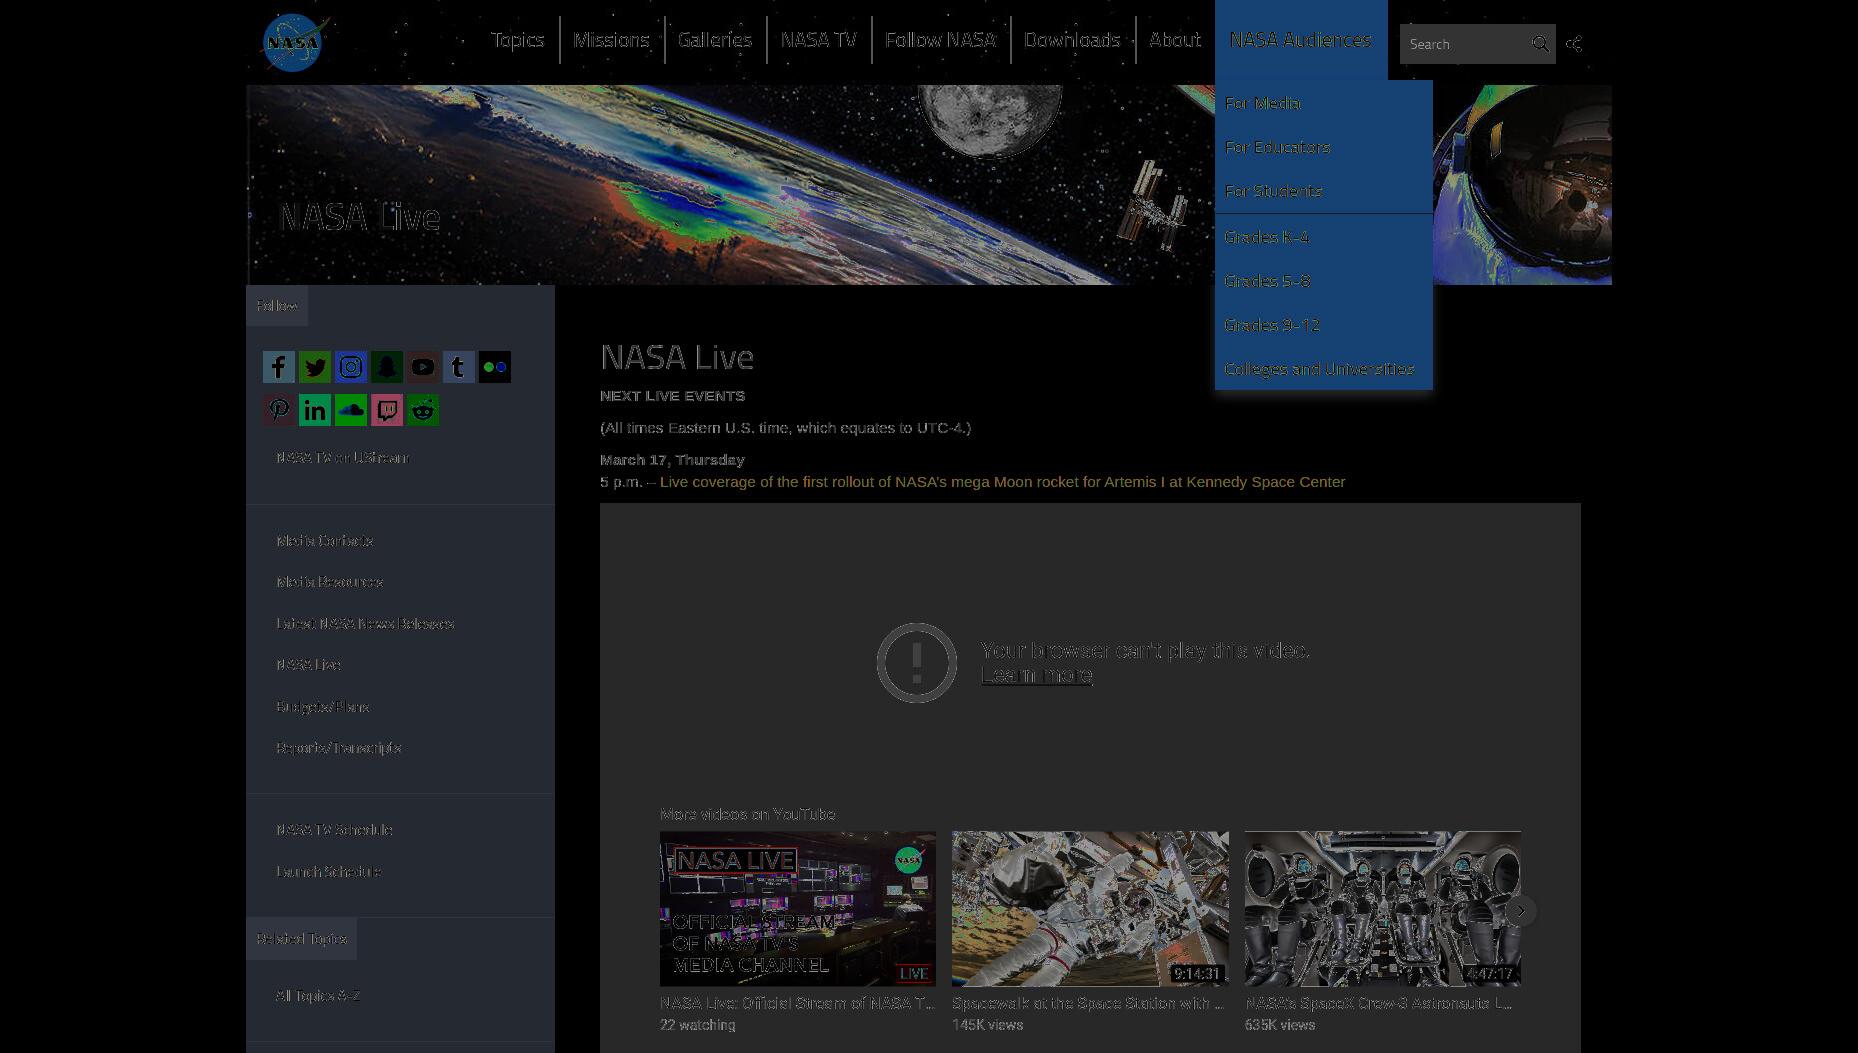Click the NASA Live official stream title
This screenshot has height=1053, width=1858.
798,1003
